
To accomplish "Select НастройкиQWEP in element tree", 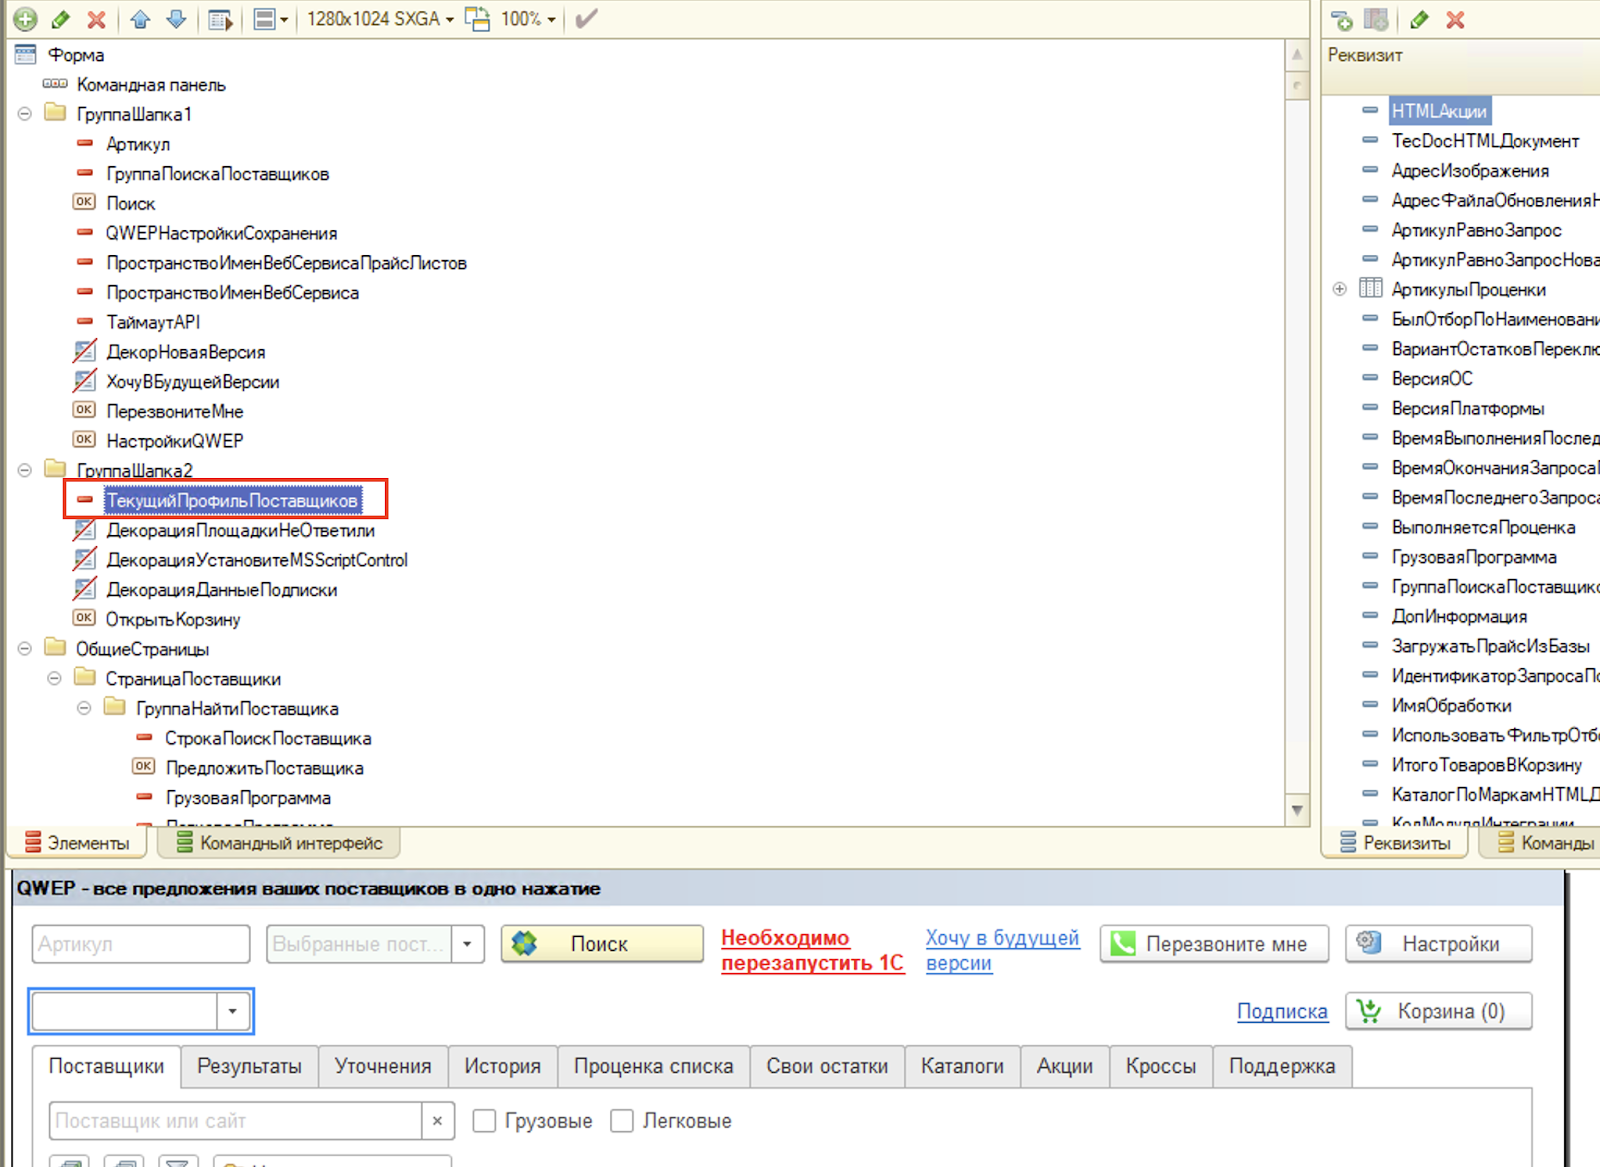I will coord(175,441).
